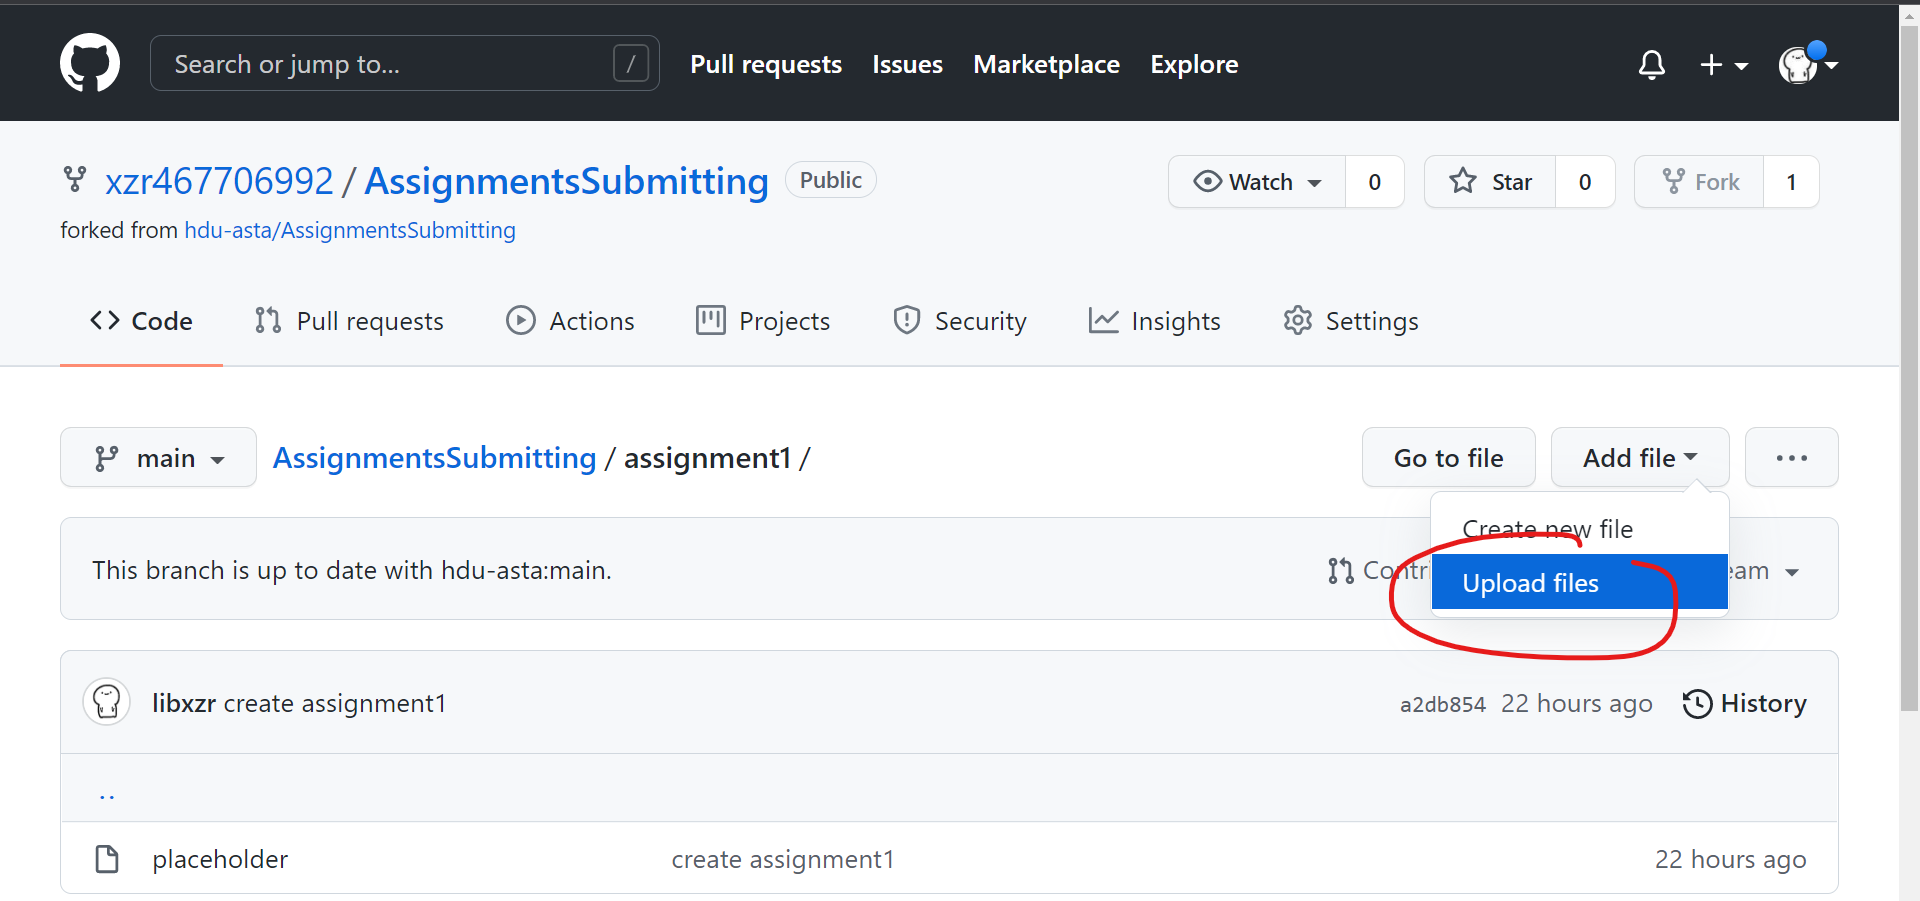Switch to the Insights tab
This screenshot has width=1920, height=901.
coord(1154,321)
